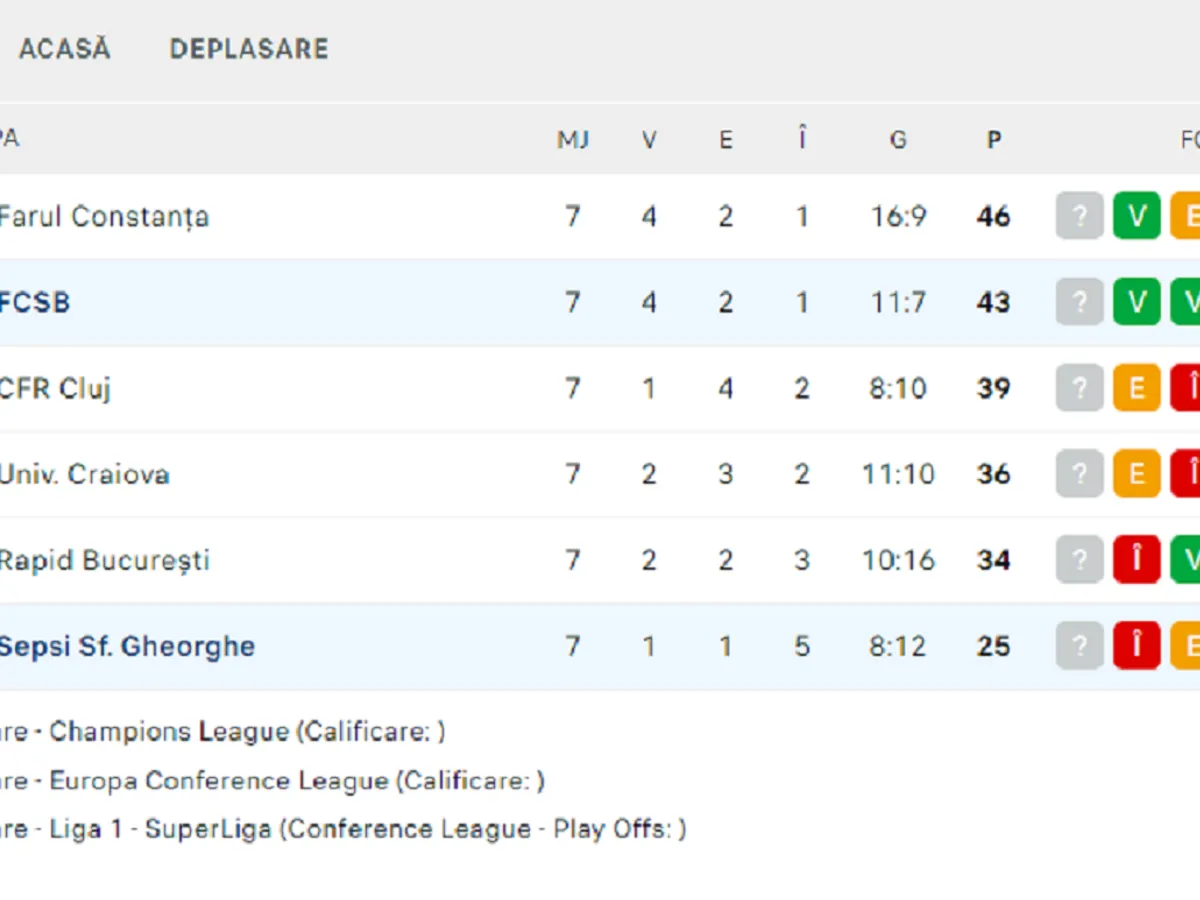Viewport: 1200px width, 900px height.
Task: Open the Rapid București team link
Action: point(104,560)
